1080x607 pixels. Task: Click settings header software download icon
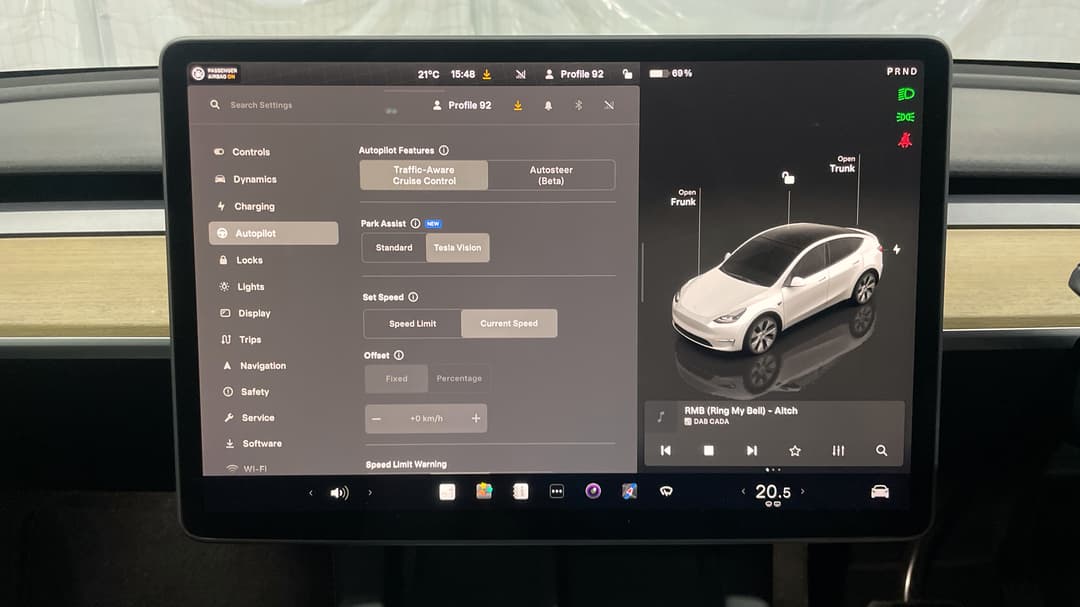(518, 105)
